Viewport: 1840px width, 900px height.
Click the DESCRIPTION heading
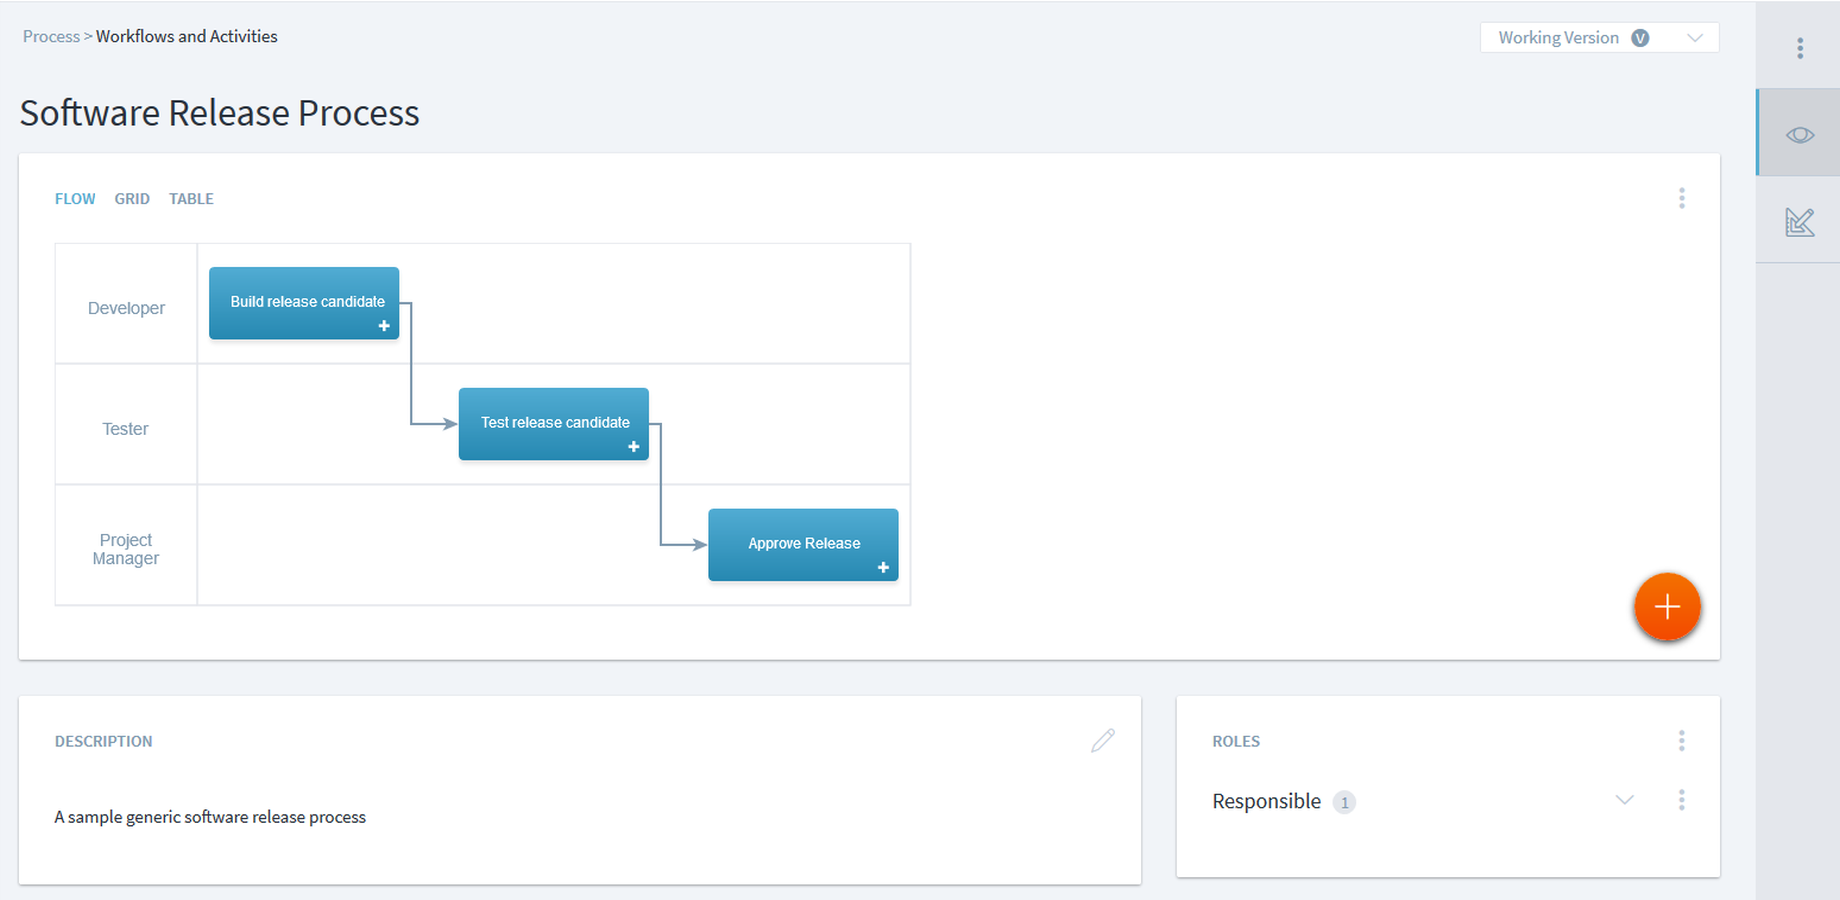click(x=103, y=741)
